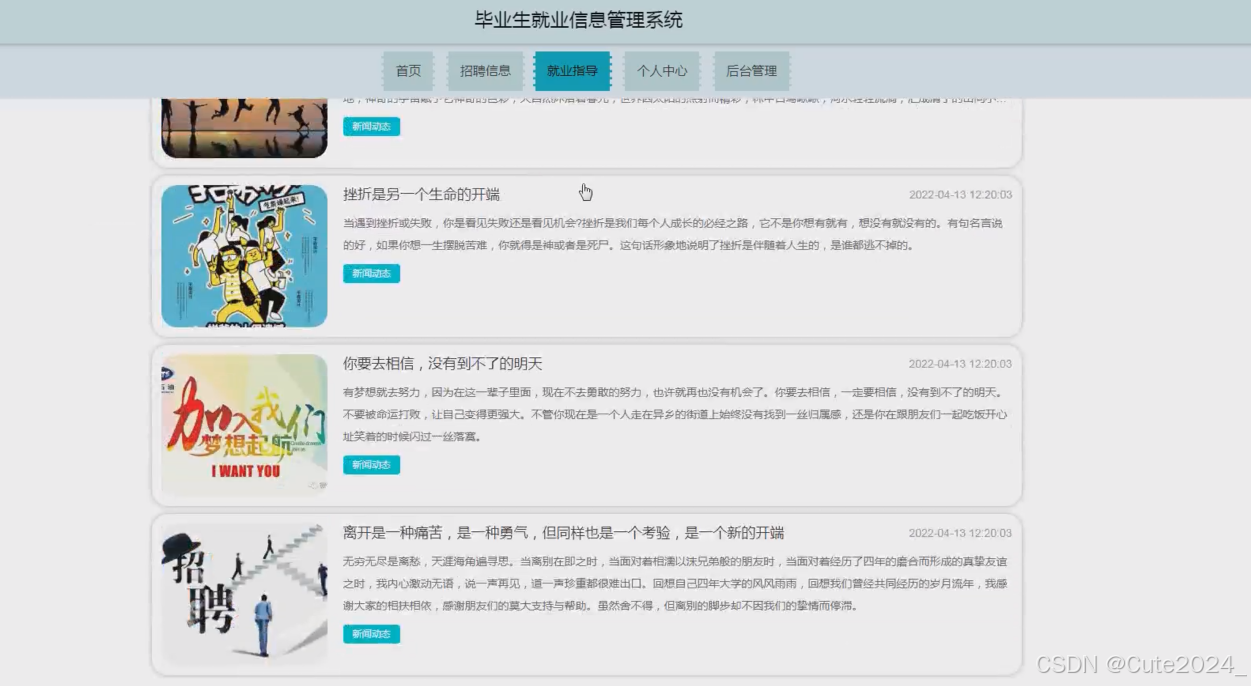Enter the 后台管理 section
Image resolution: width=1251 pixels, height=686 pixels.
[x=753, y=71]
